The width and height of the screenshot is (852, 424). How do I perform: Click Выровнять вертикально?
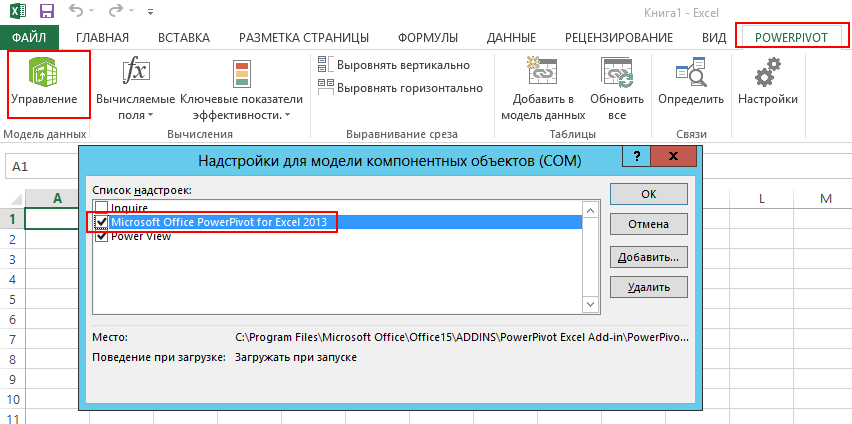point(394,65)
